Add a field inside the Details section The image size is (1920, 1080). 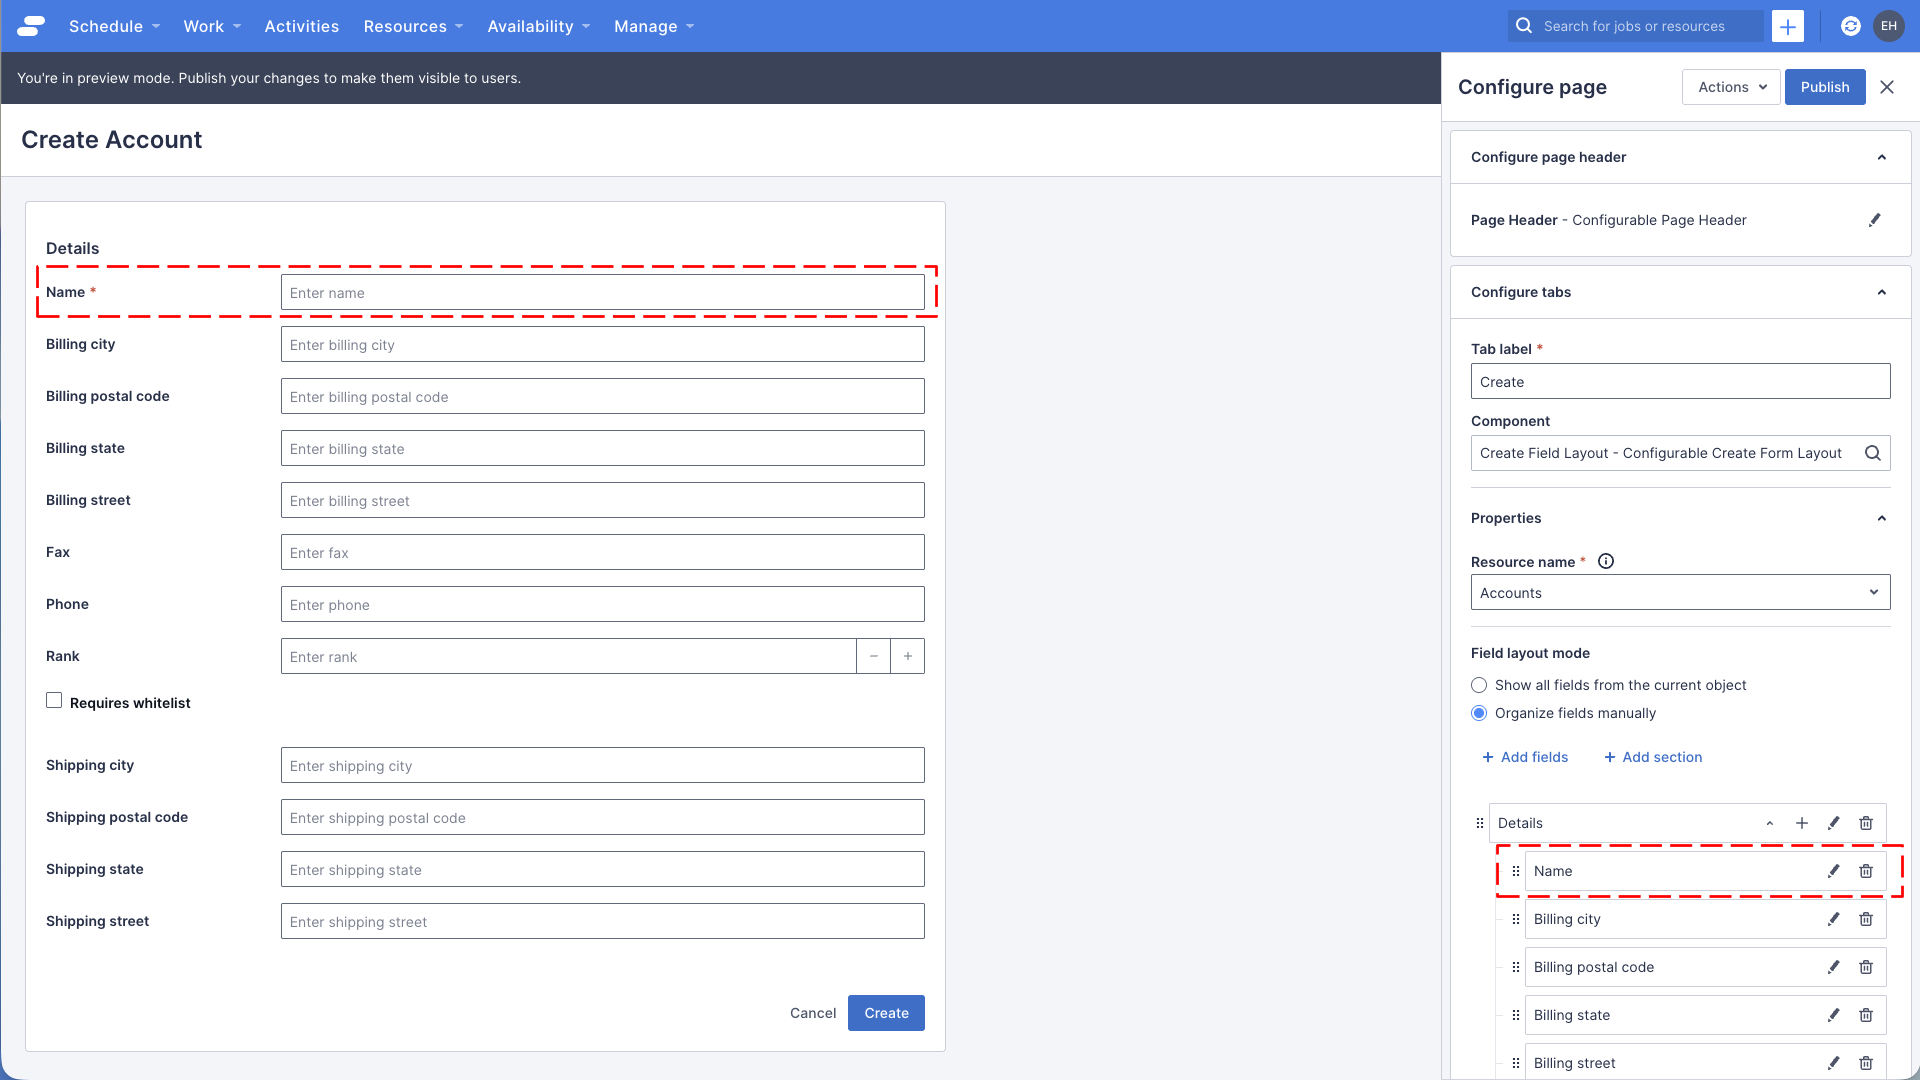1802,823
